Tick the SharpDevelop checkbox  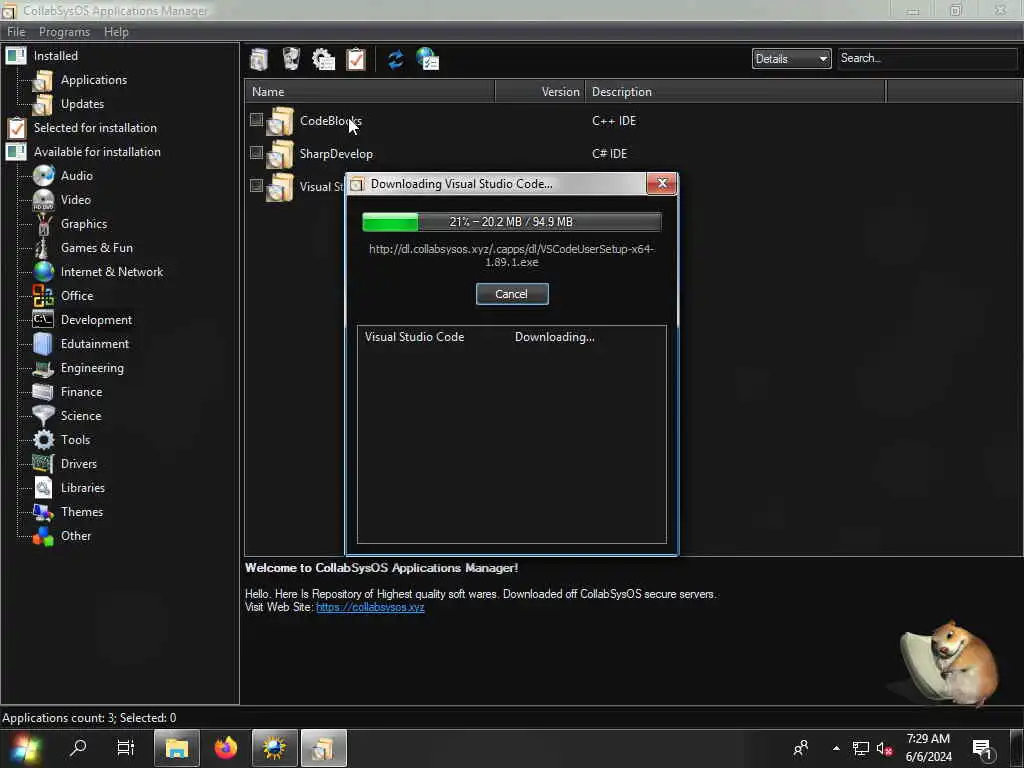[256, 153]
